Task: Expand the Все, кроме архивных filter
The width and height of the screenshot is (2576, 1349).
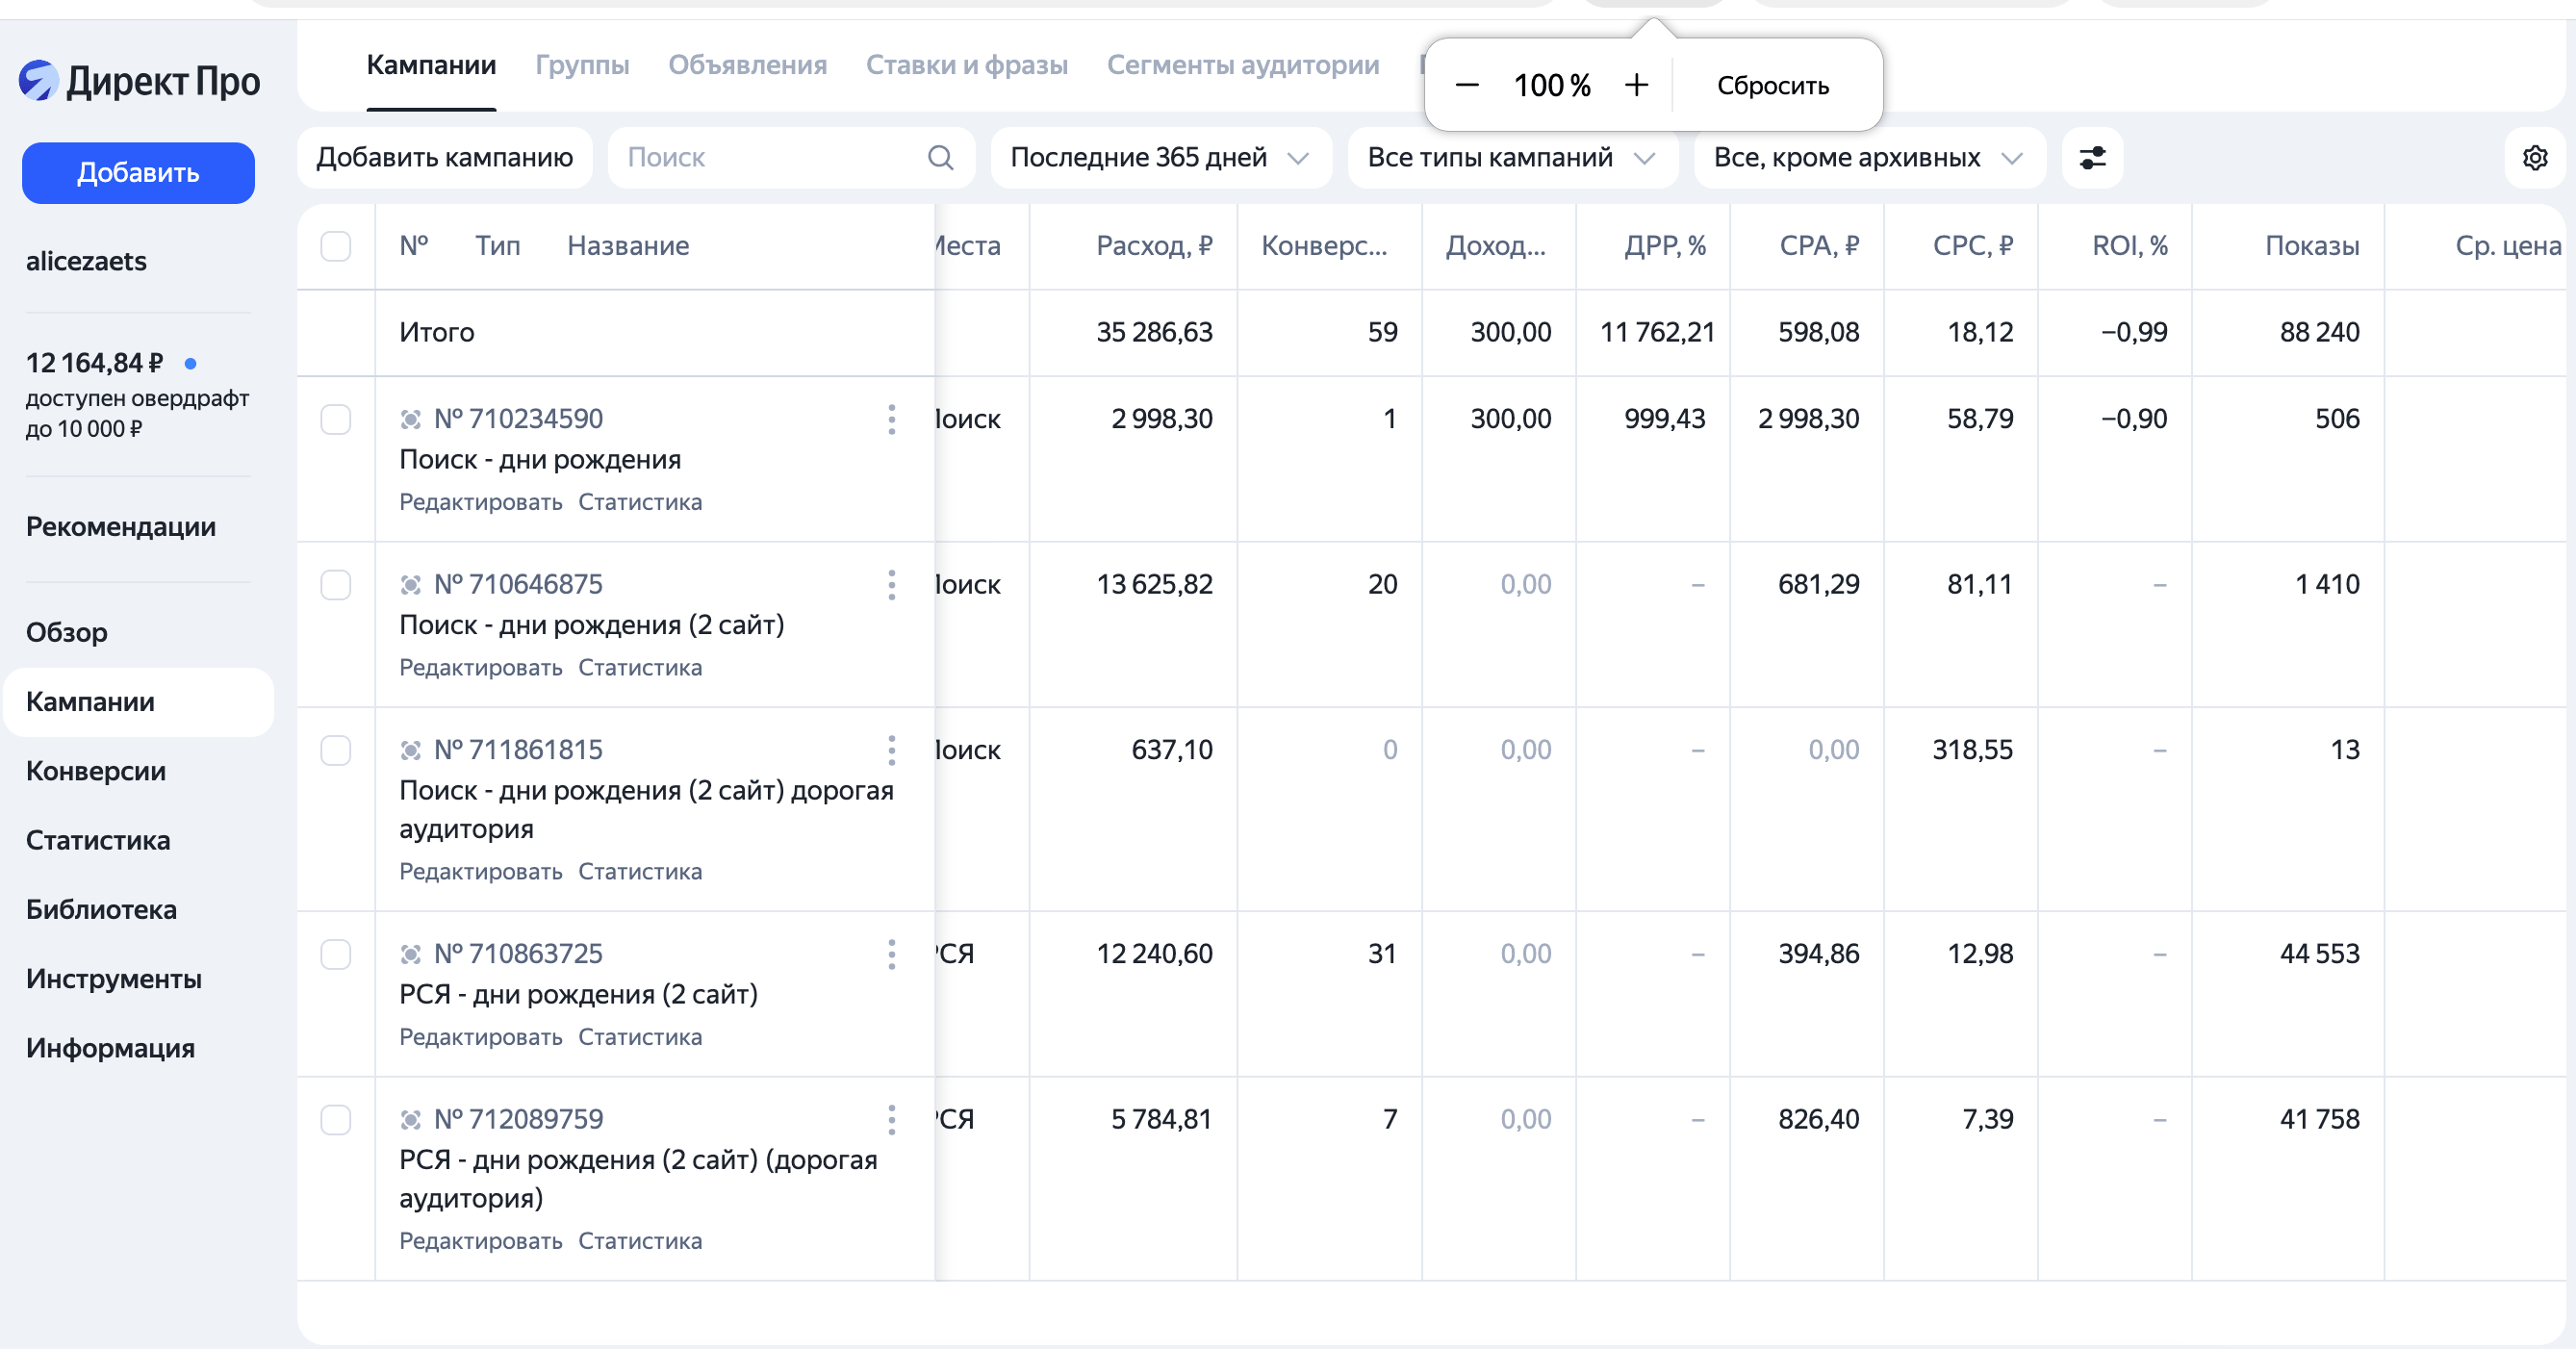Action: pos(1869,158)
